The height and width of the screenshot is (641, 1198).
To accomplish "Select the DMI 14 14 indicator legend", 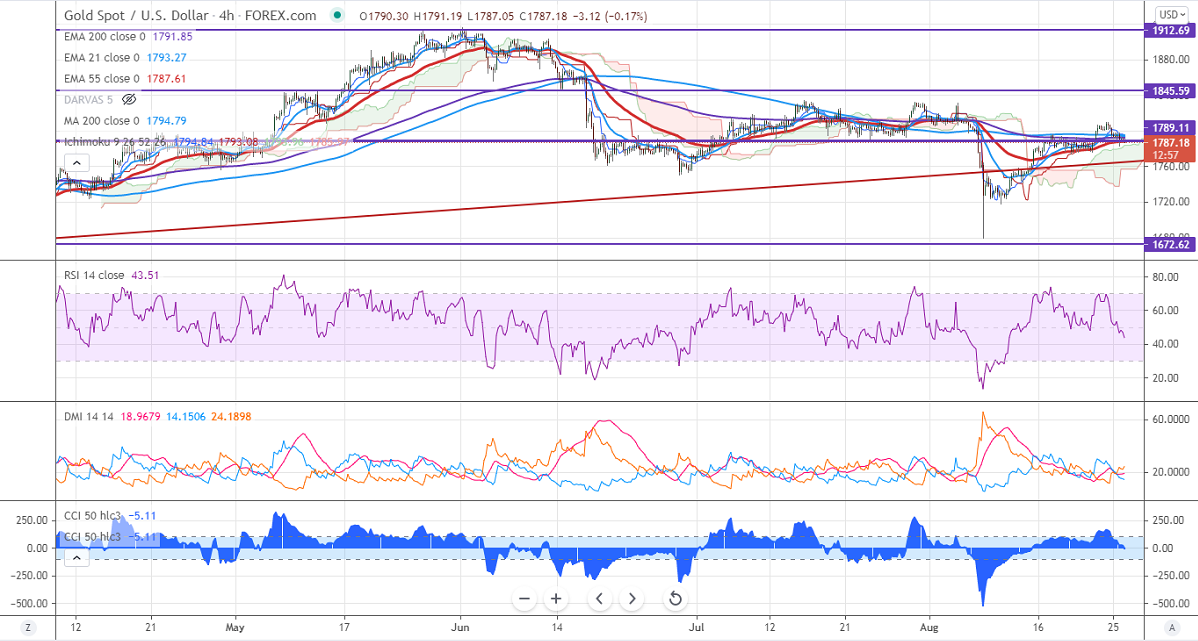I will click(x=89, y=416).
